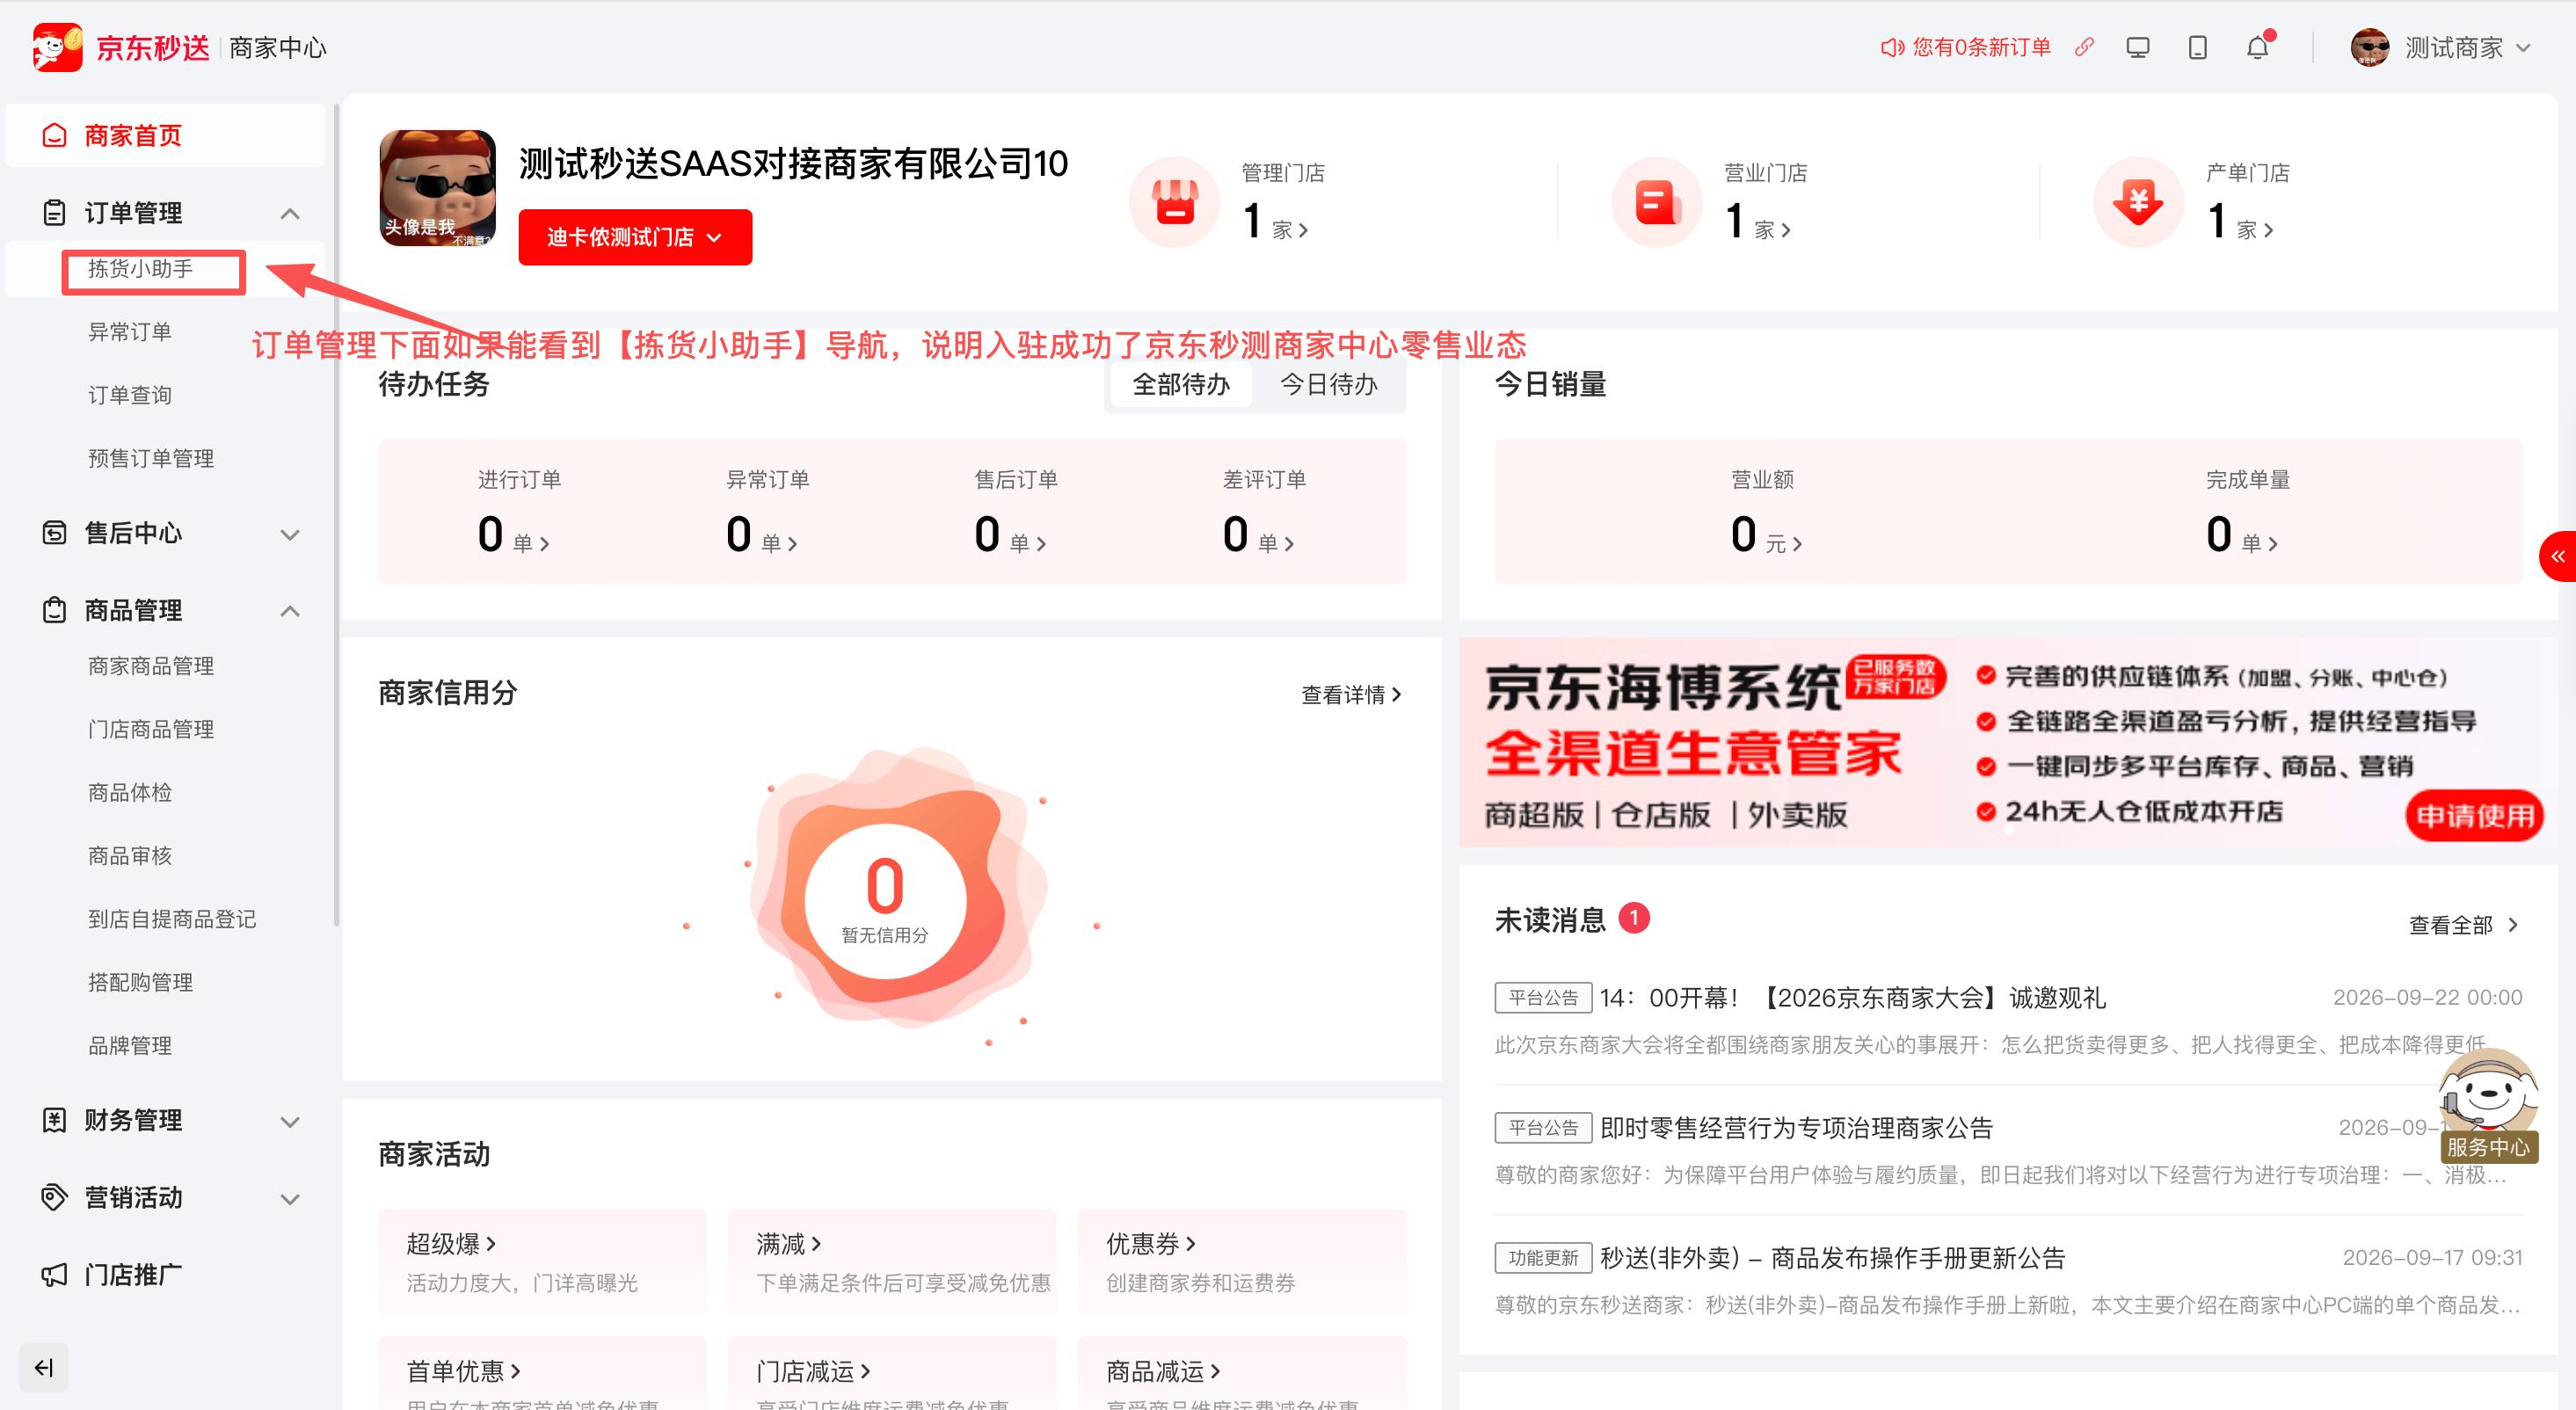The height and width of the screenshot is (1410, 2576).
Task: Open the desktop monitor icon in header
Action: [2137, 48]
